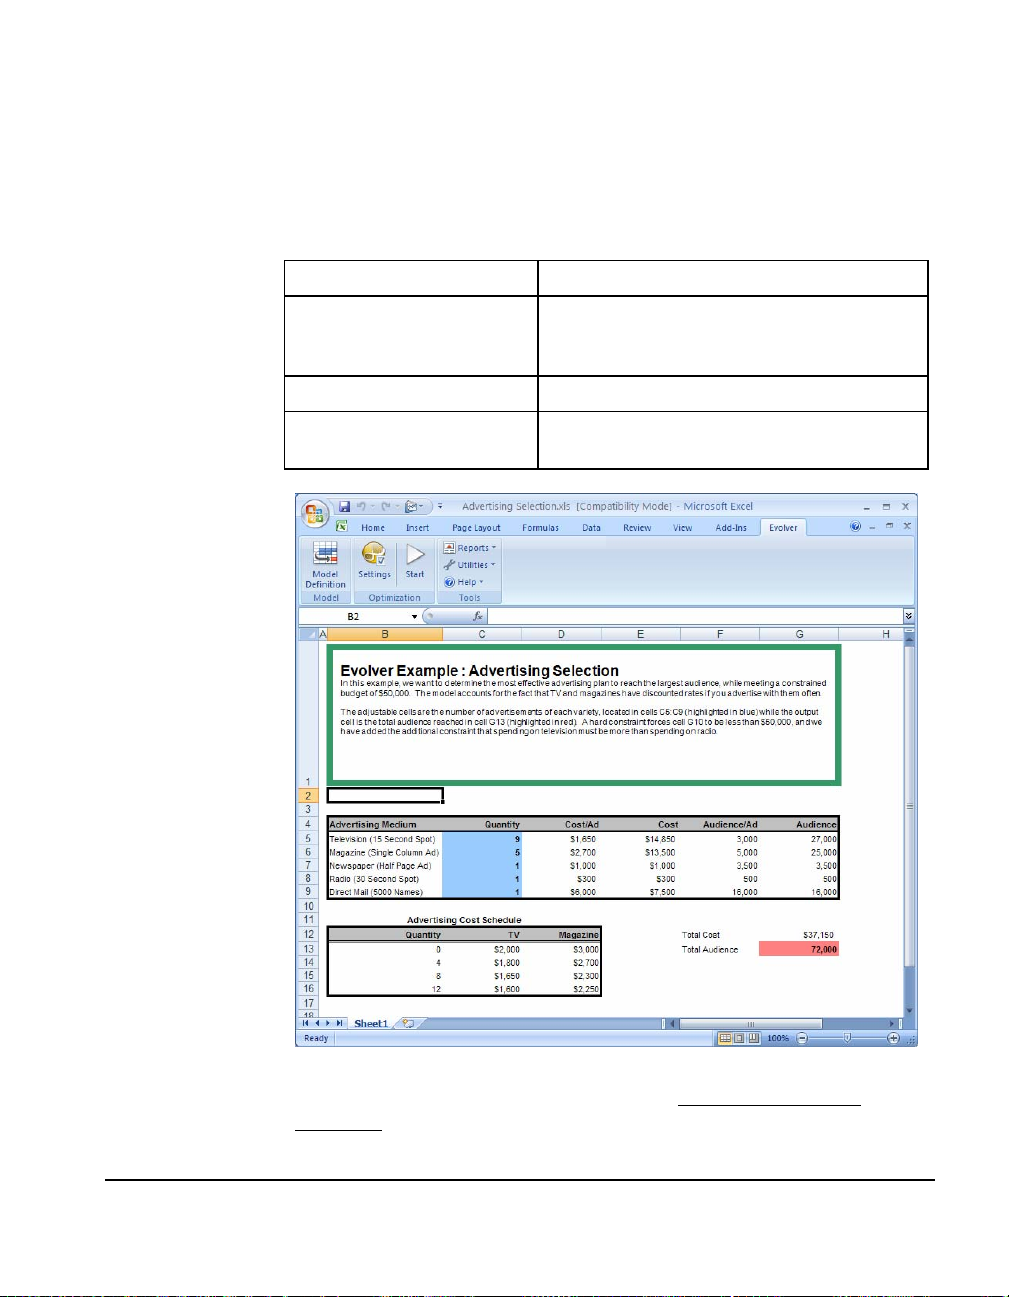Open Evolver Settings
The image size is (1009, 1297).
click(x=374, y=562)
